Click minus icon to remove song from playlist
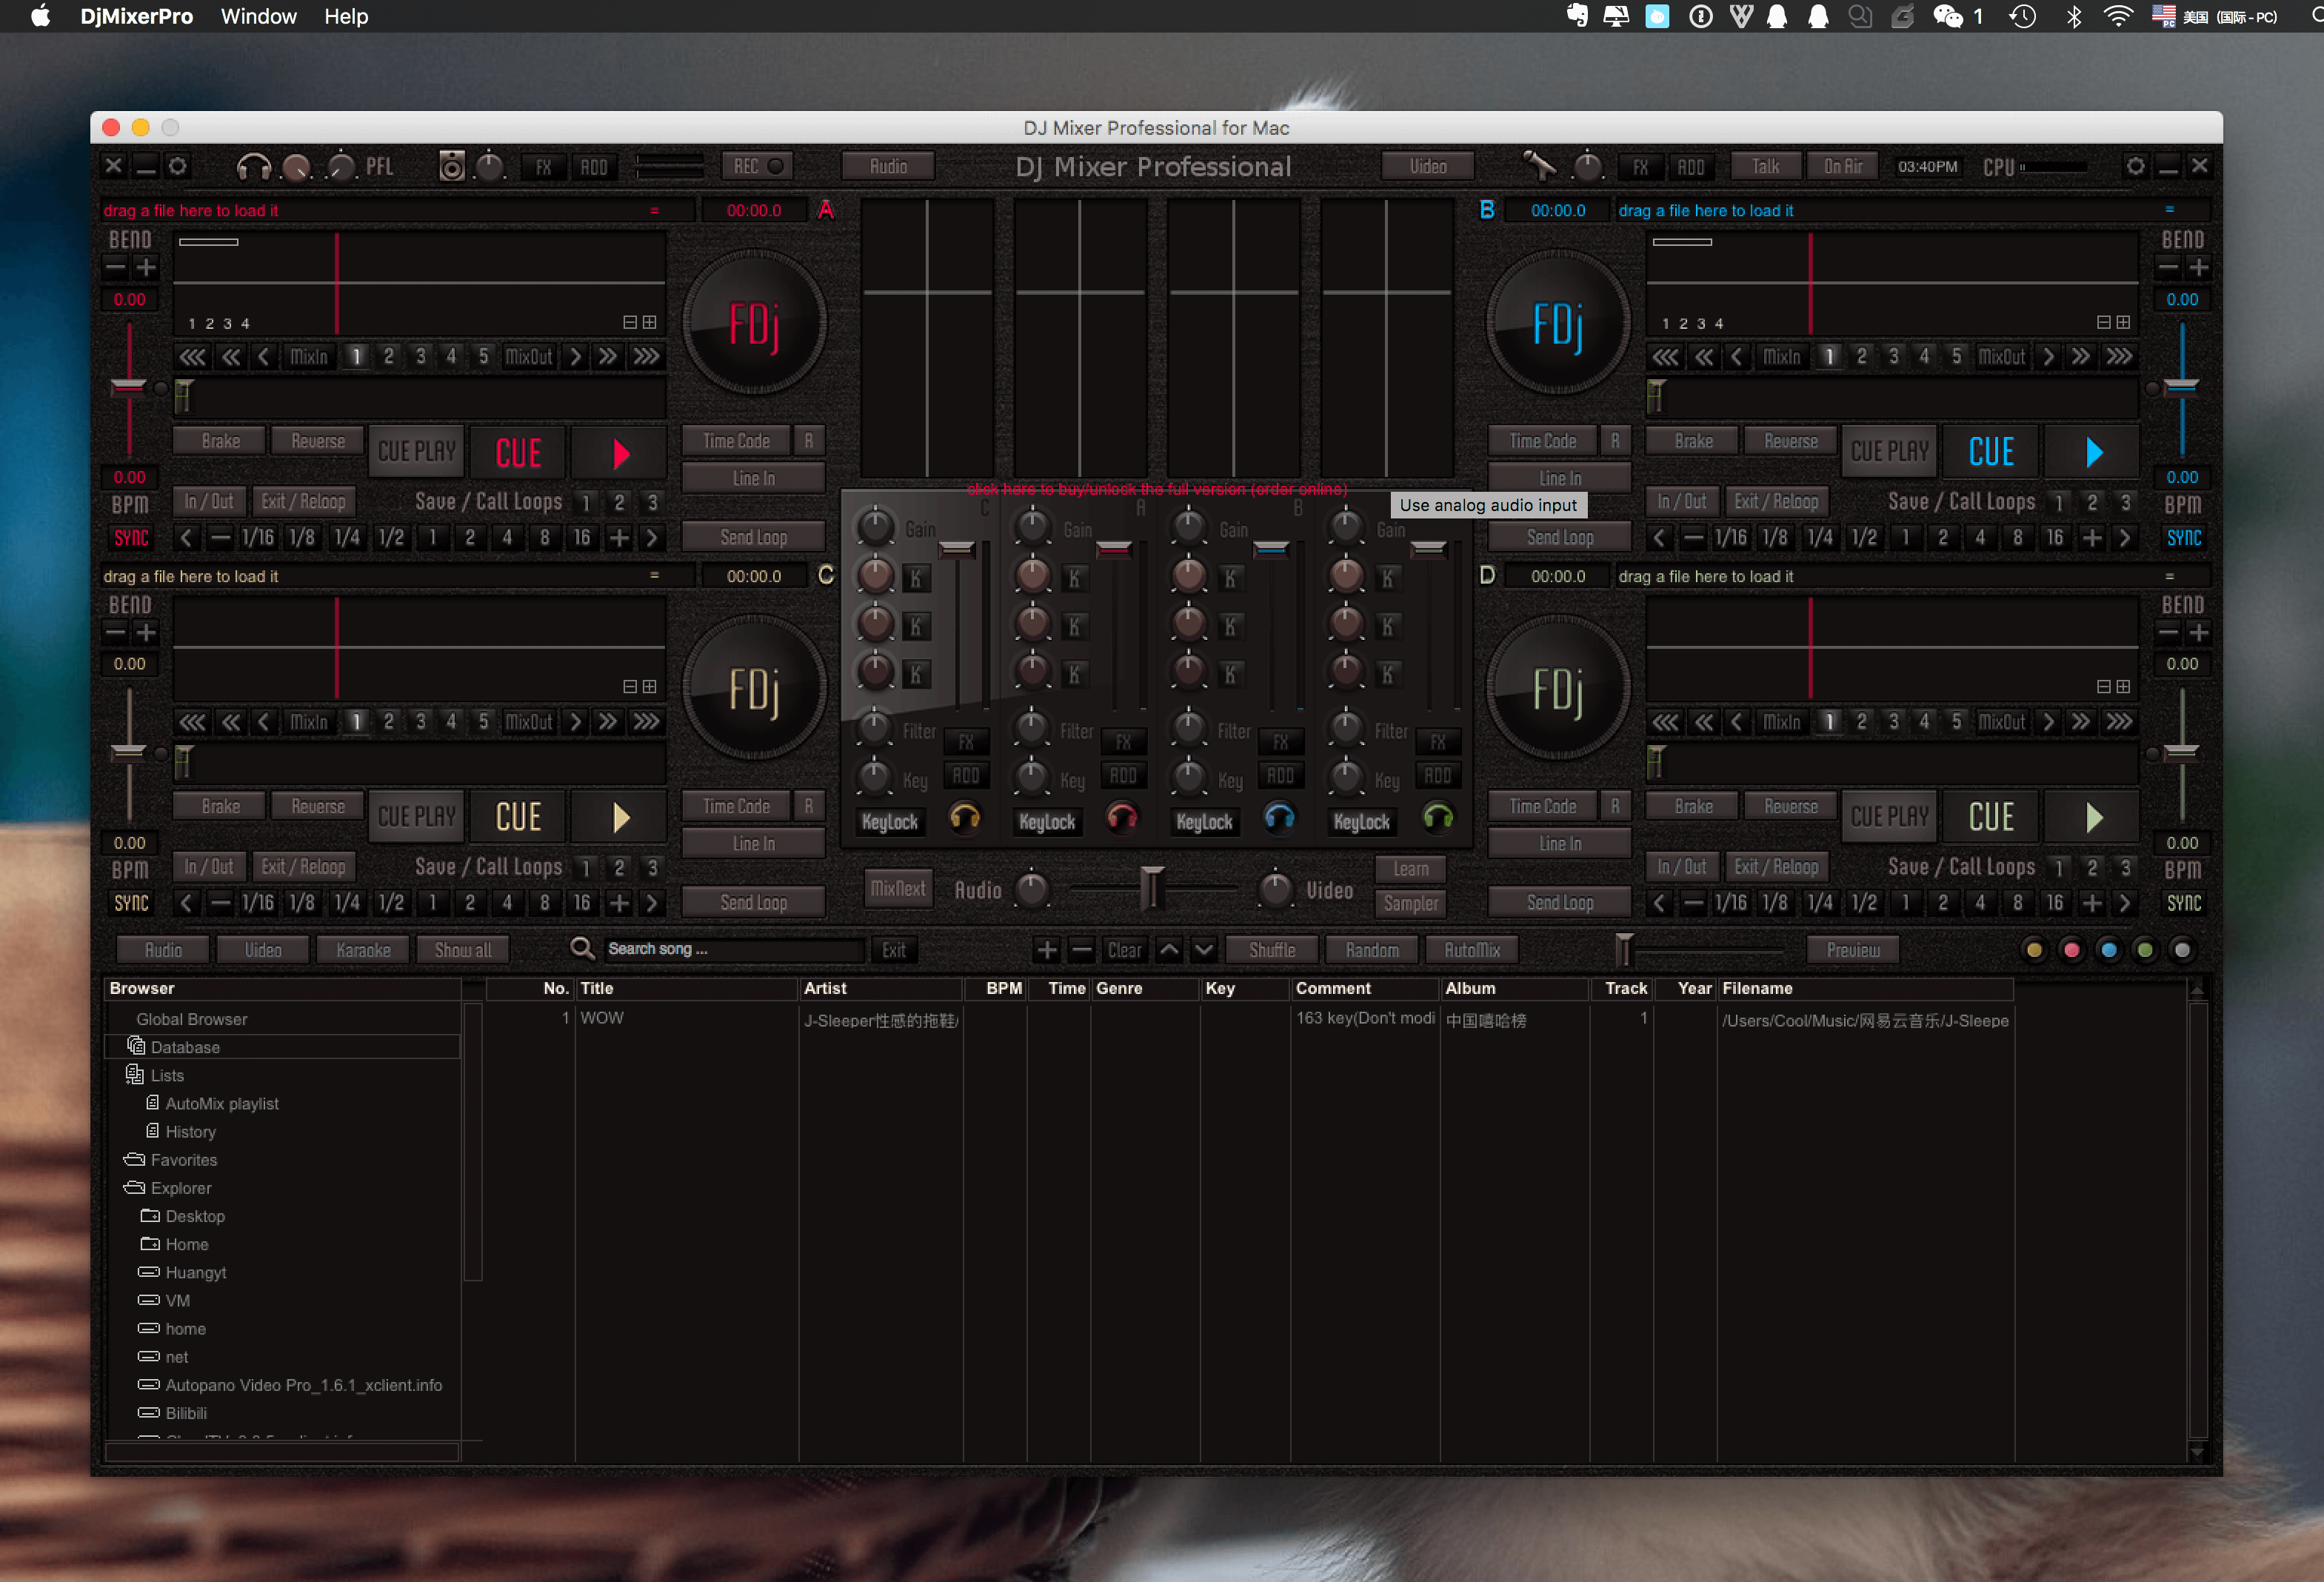This screenshot has height=1582, width=2324. coord(1081,950)
